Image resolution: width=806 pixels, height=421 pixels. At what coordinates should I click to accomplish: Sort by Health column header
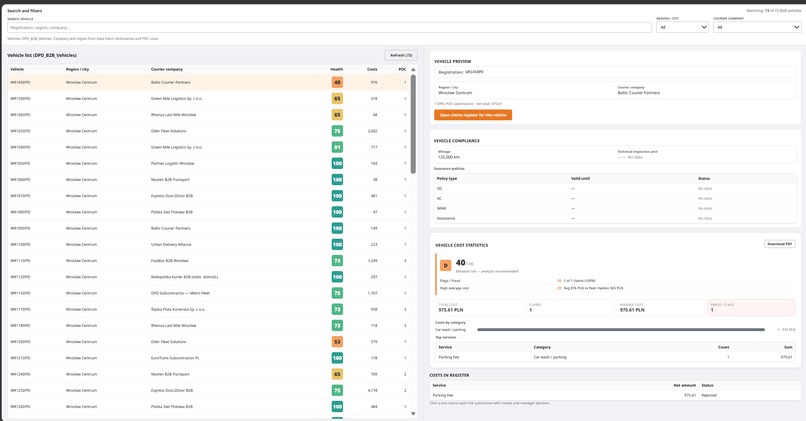coord(337,69)
